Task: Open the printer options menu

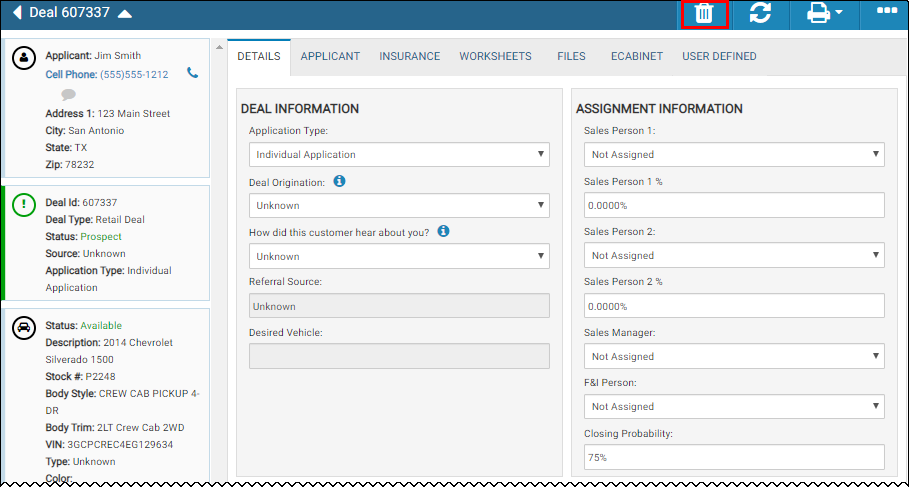Action: tap(824, 13)
